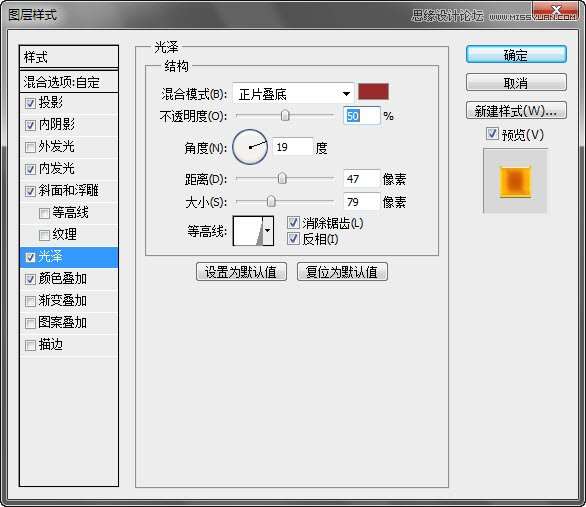Select the 描边 effect row label
Image resolution: width=586 pixels, height=507 pixels.
51,345
